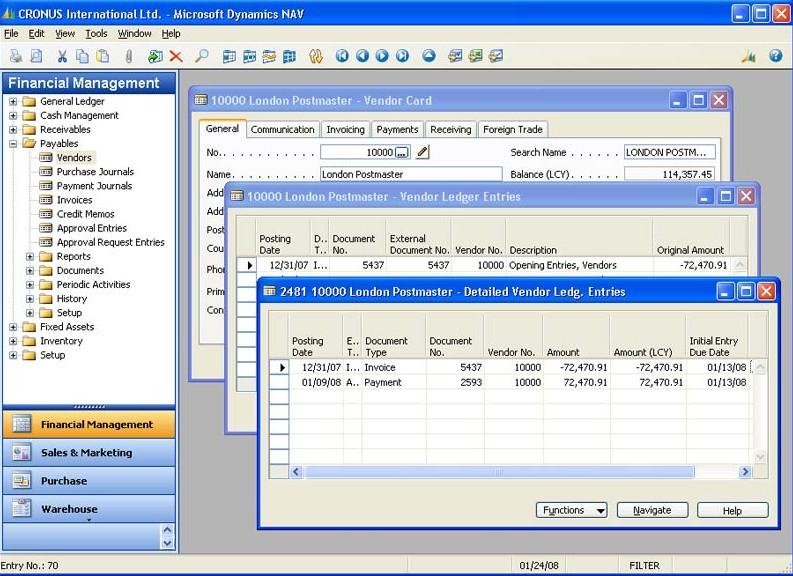Click the Print toolbar icon

pyautogui.click(x=16, y=56)
